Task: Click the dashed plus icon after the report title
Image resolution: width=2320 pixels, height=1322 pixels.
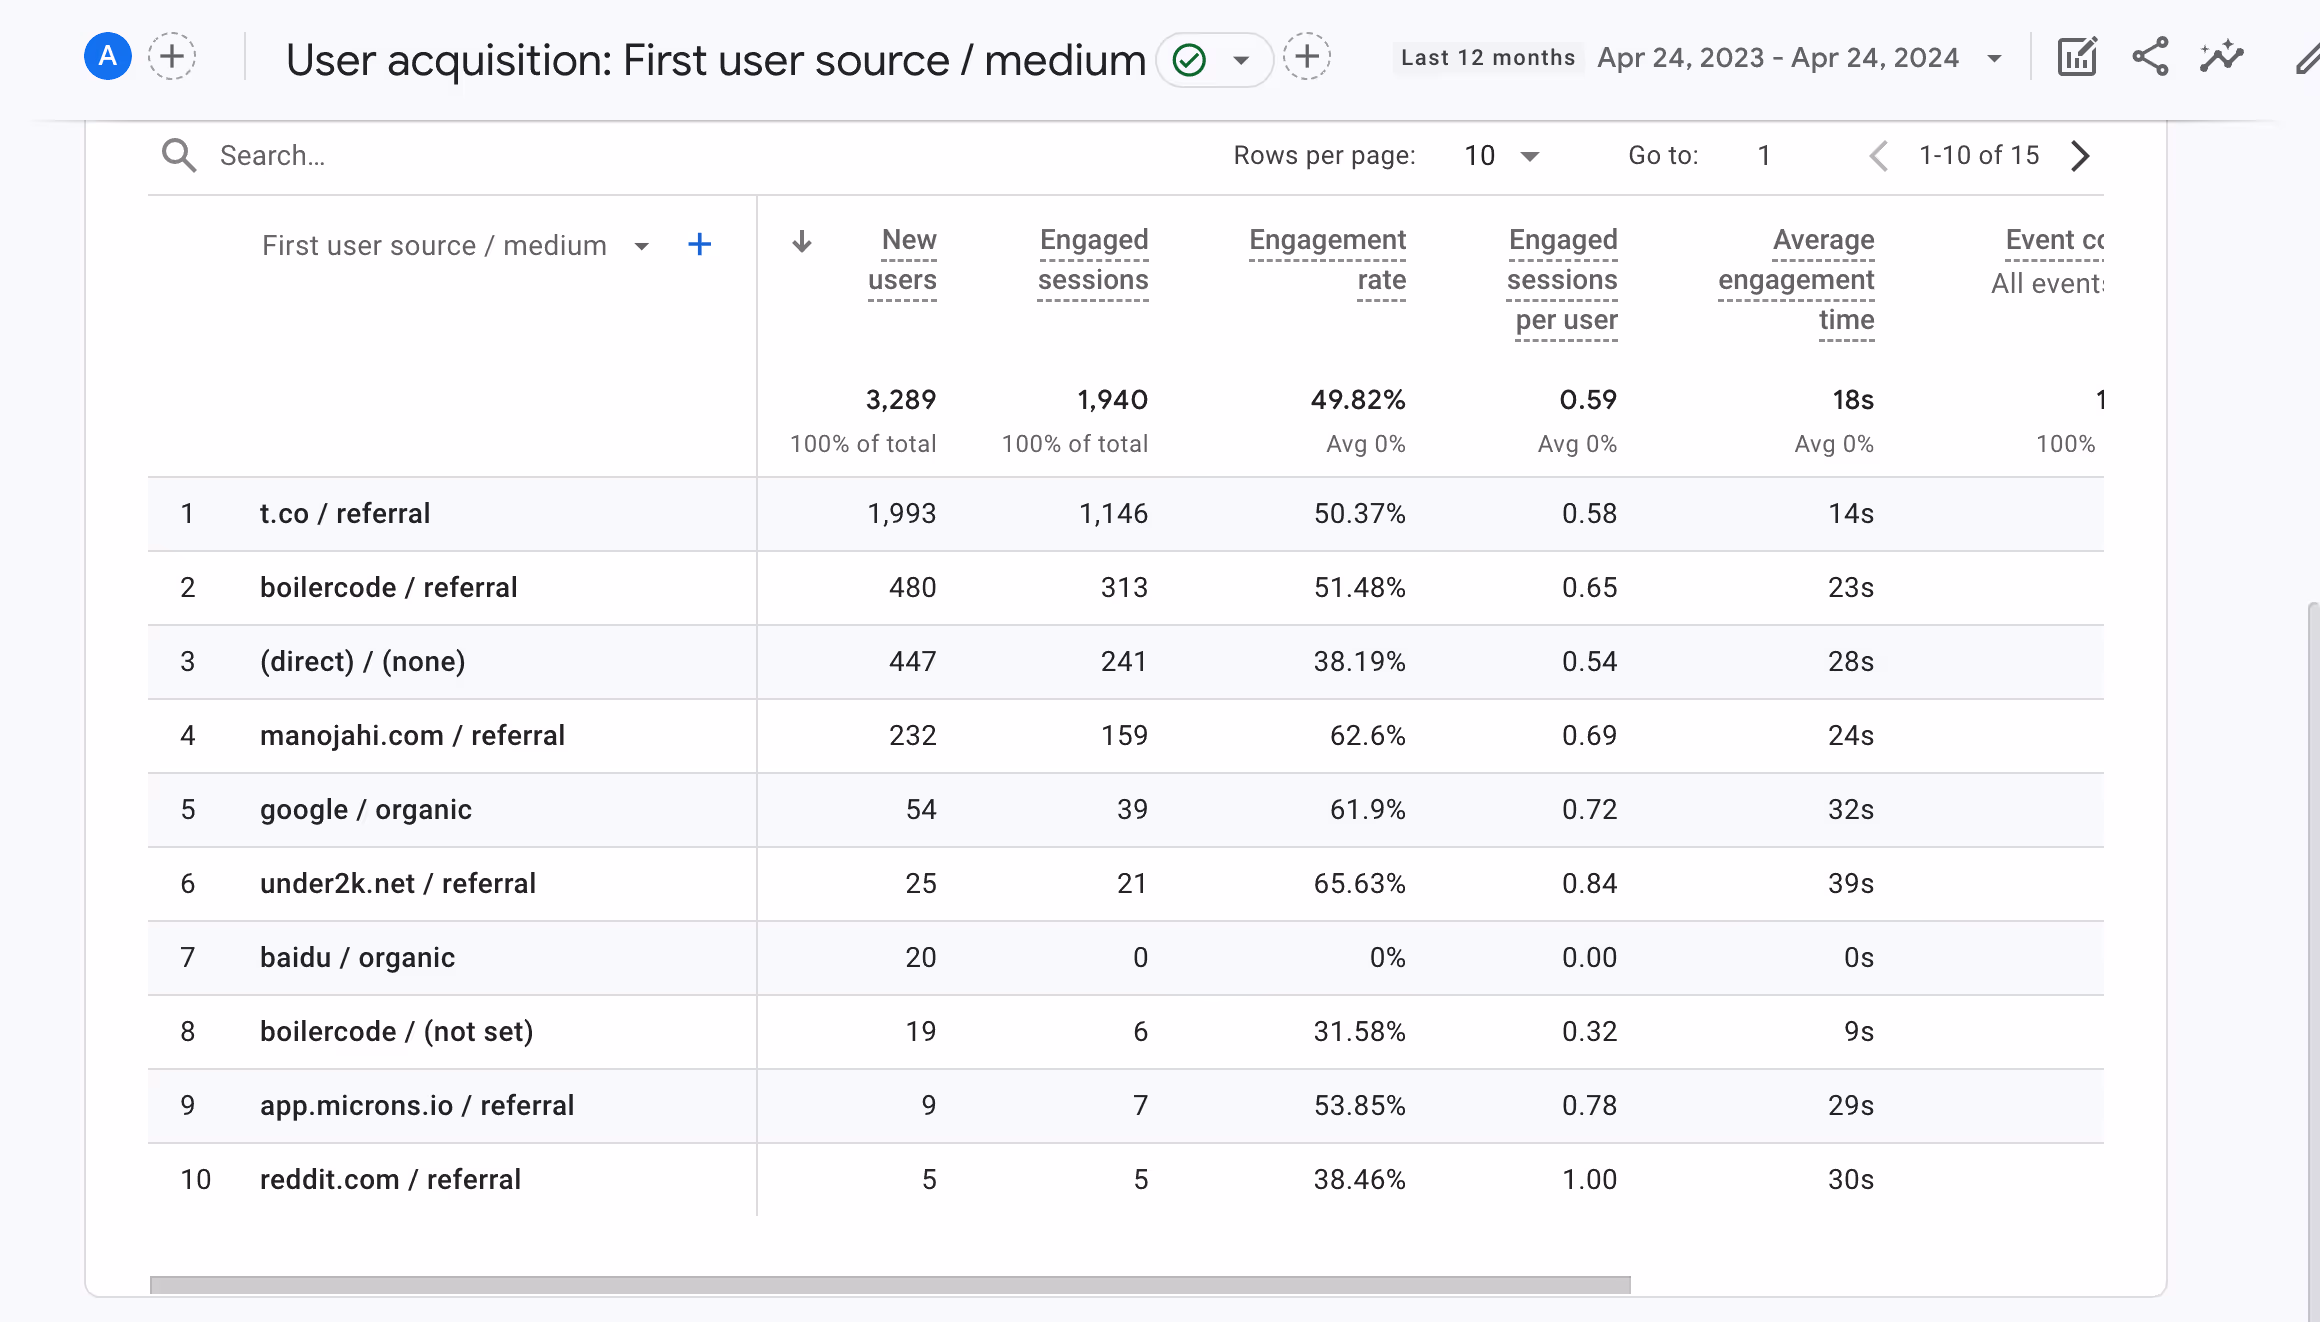Action: click(1307, 57)
